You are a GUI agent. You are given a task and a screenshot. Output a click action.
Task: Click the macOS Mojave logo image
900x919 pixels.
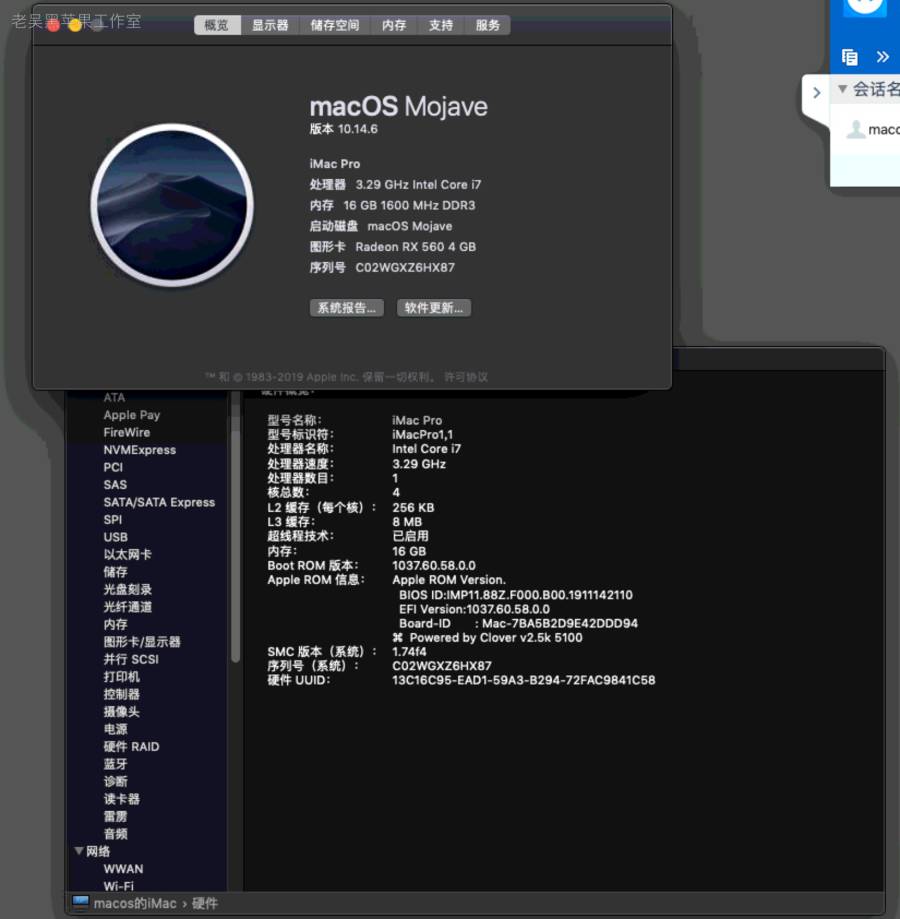[x=172, y=205]
